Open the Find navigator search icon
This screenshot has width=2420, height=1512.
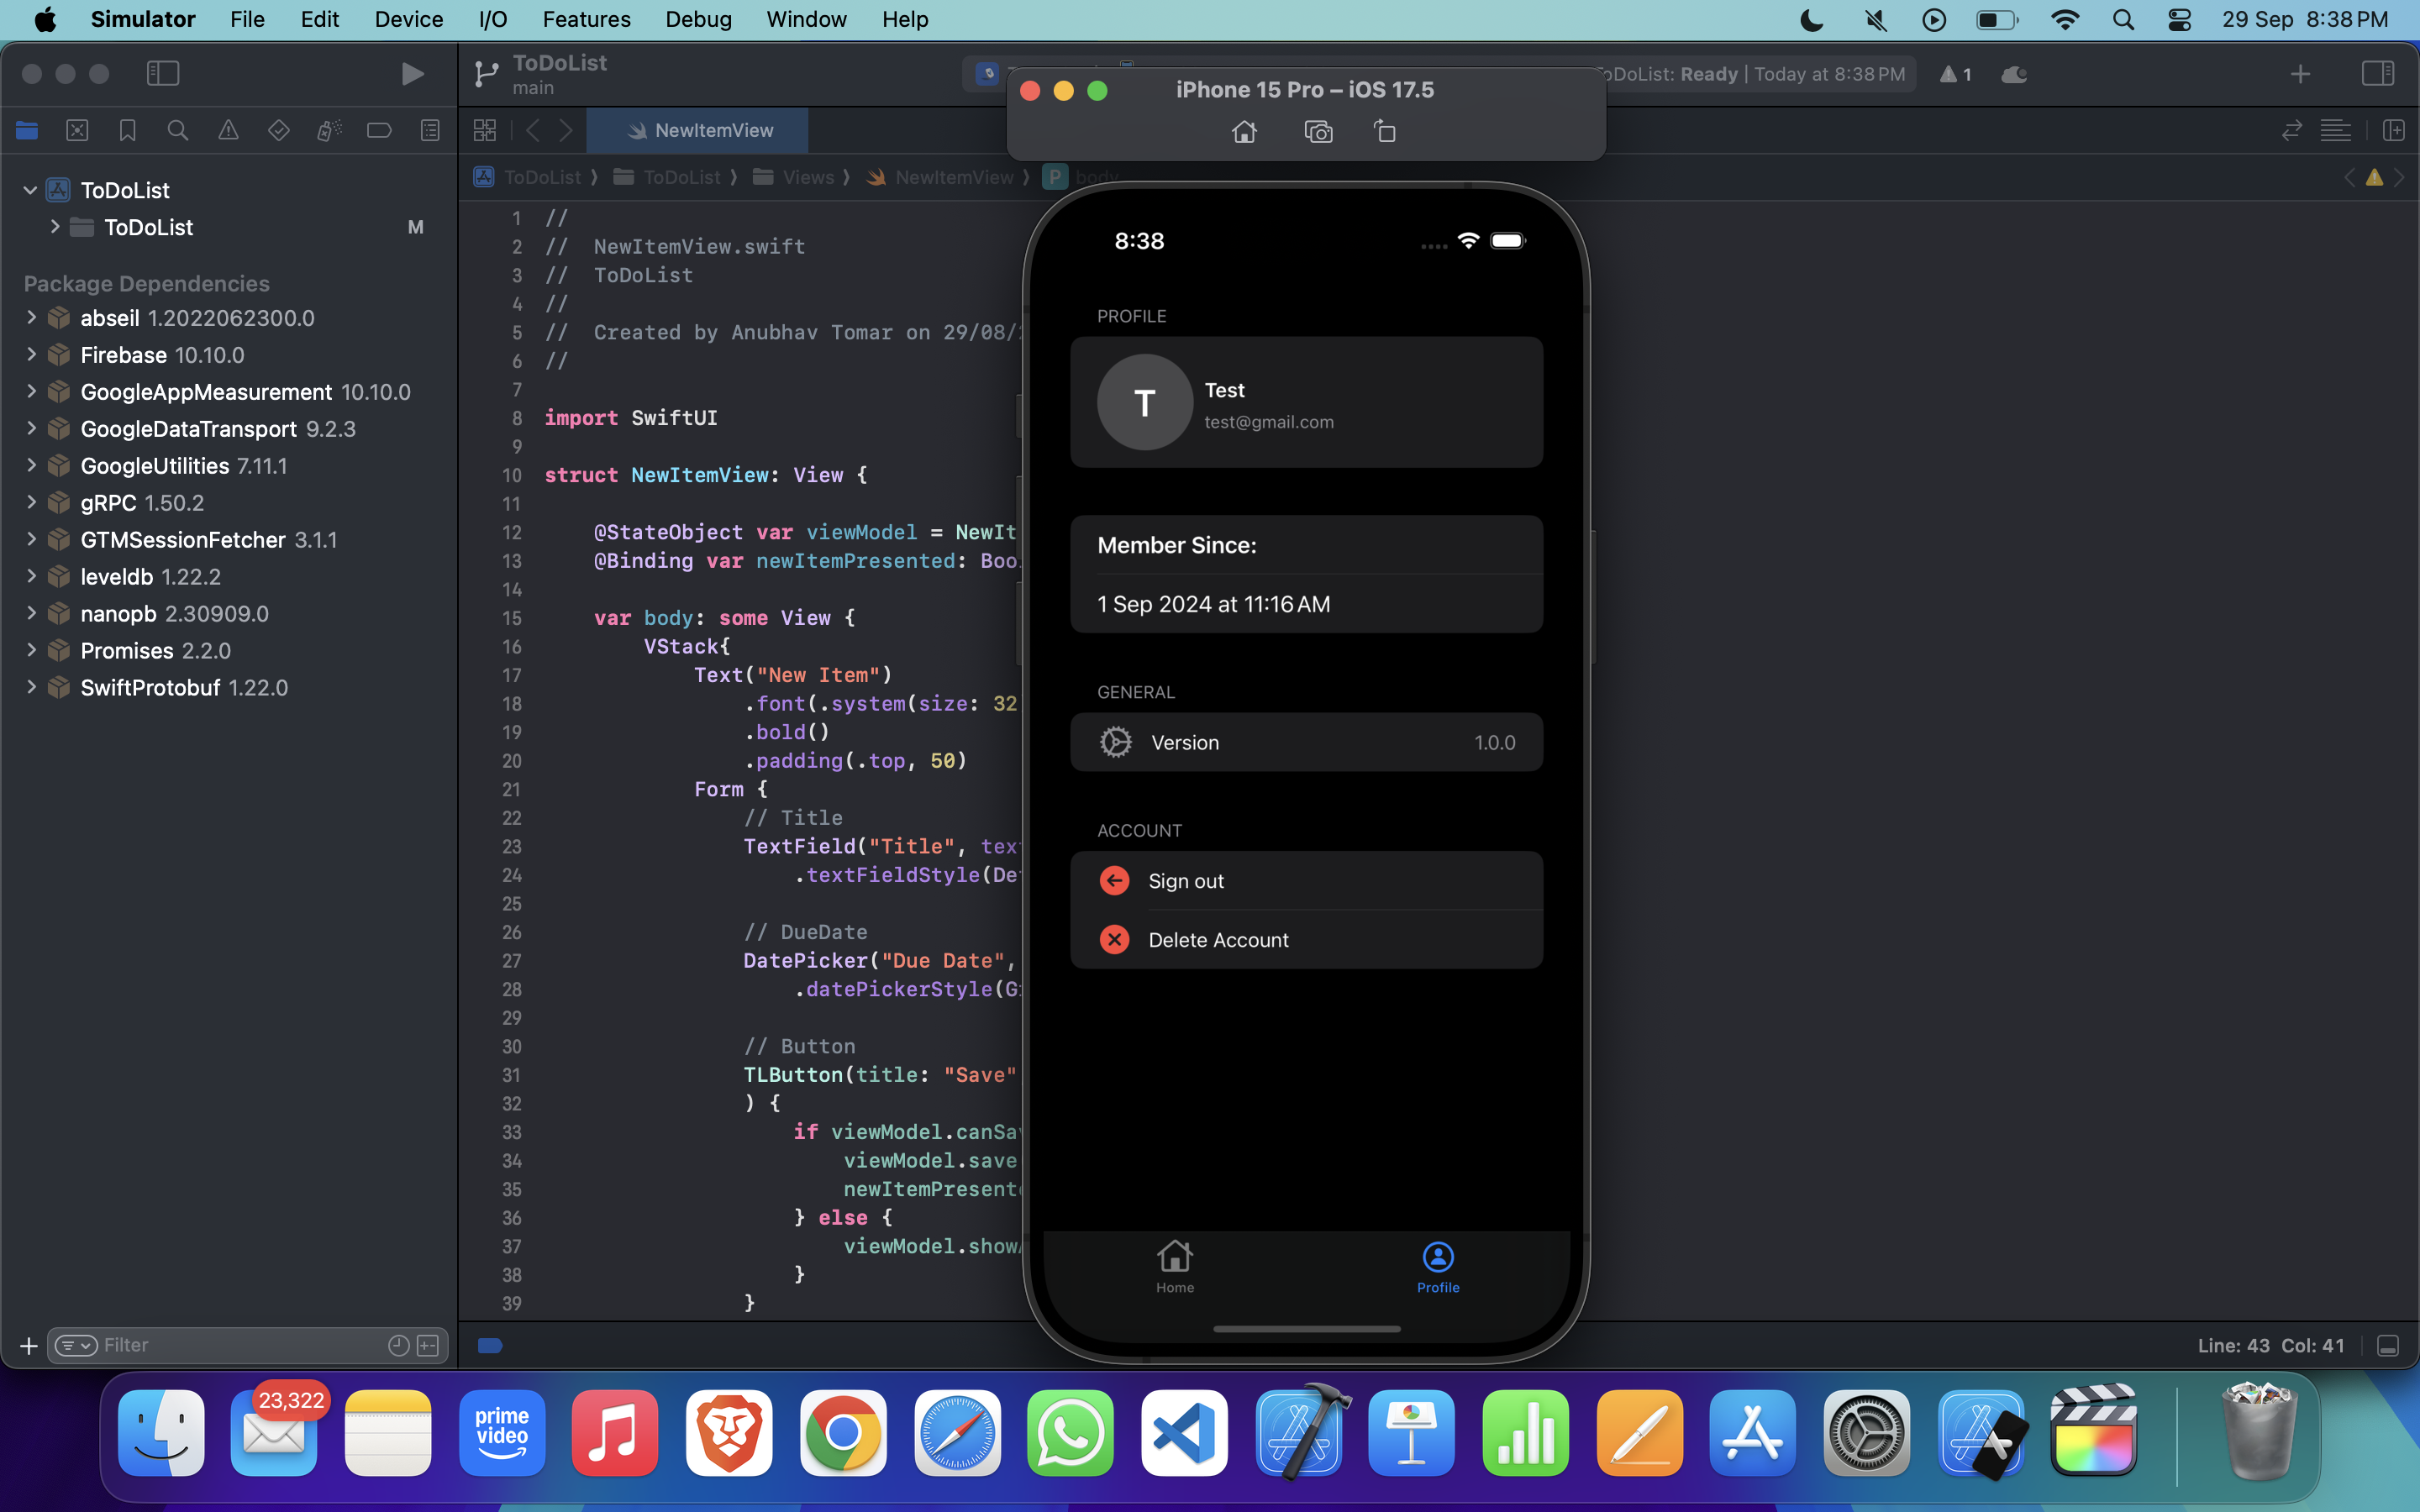pos(178,130)
